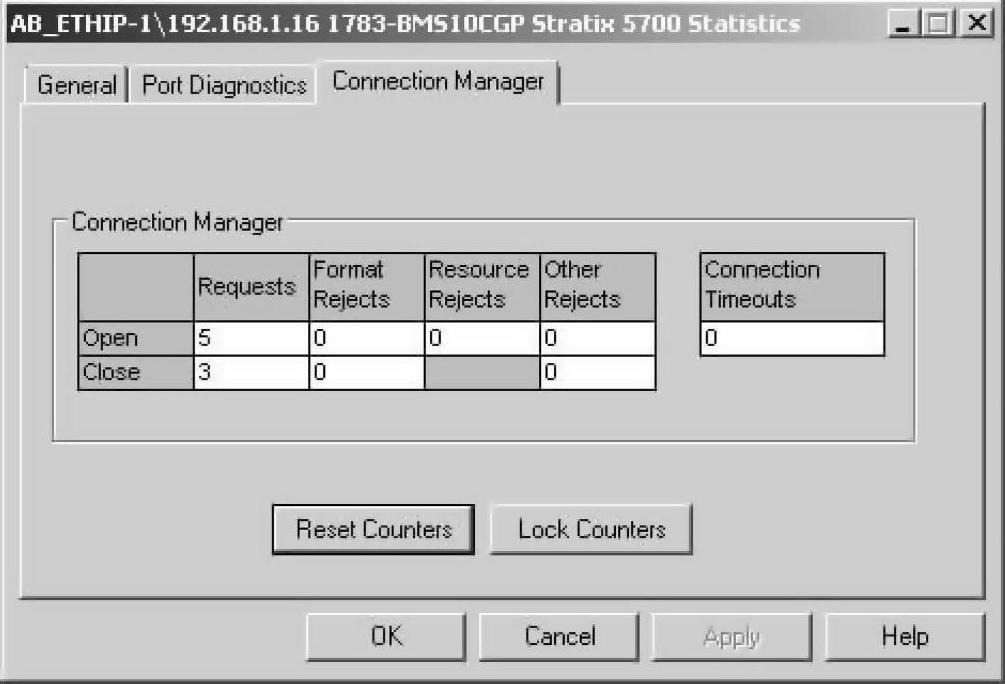Click the Resource Rejects column header
The width and height of the screenshot is (1005, 684).
(x=482, y=287)
